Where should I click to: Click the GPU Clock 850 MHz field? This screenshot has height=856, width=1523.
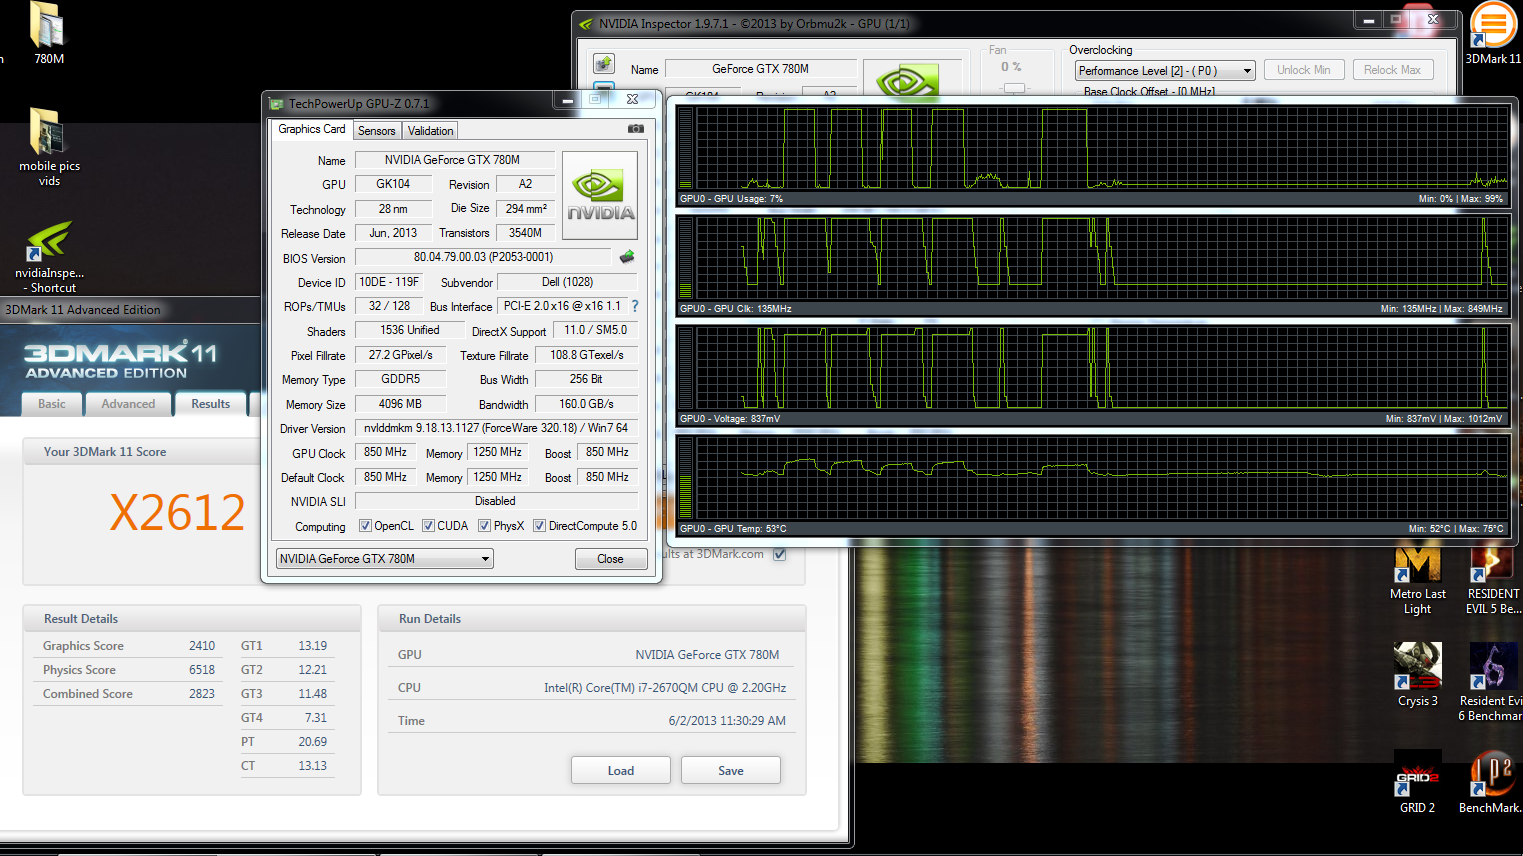(385, 452)
